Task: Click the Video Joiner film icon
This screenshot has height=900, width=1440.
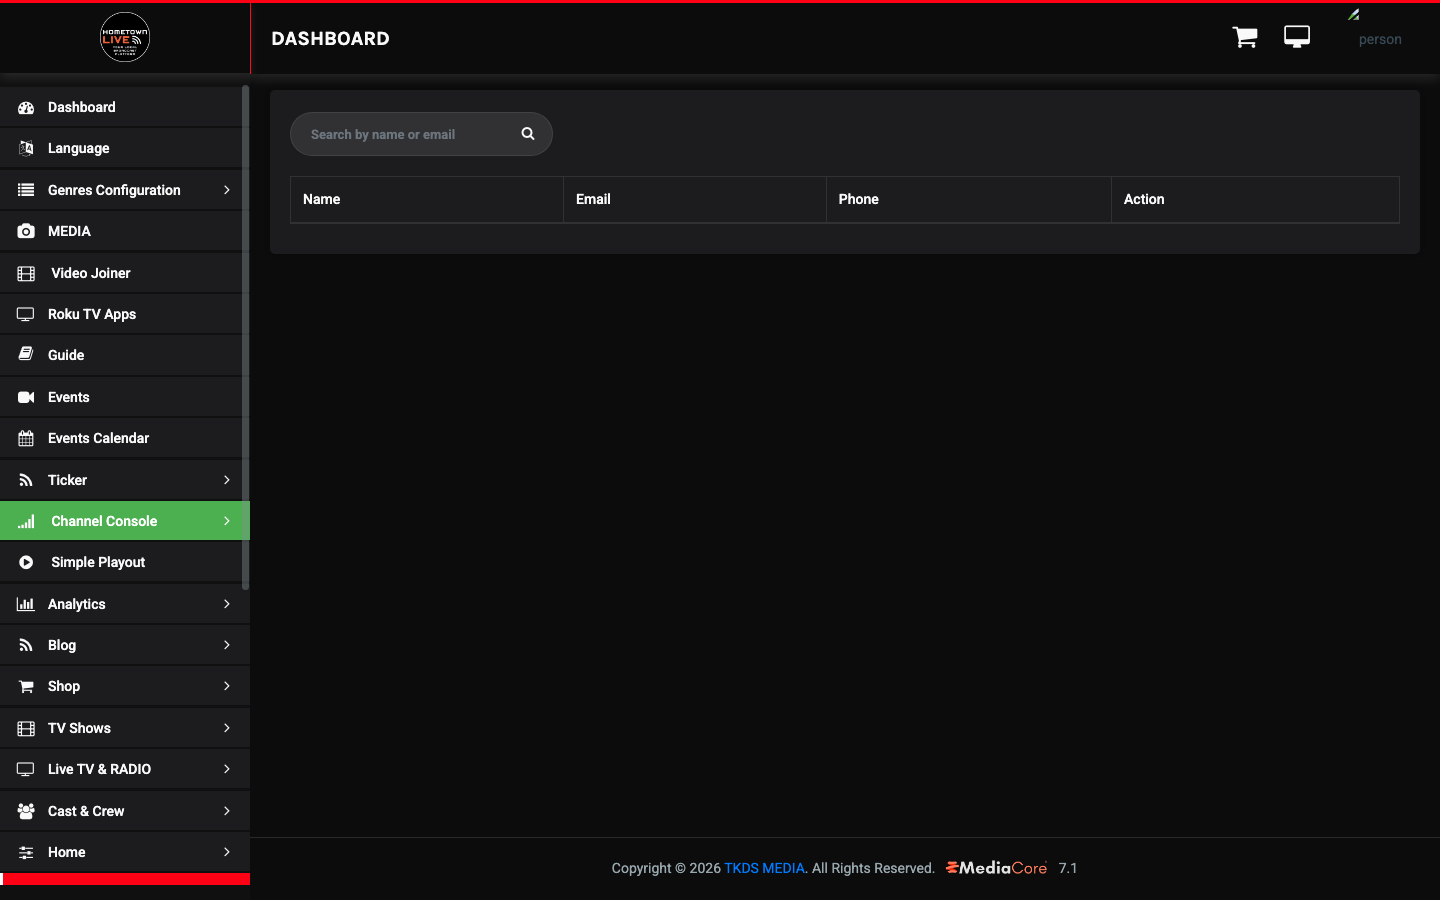Action: click(26, 273)
